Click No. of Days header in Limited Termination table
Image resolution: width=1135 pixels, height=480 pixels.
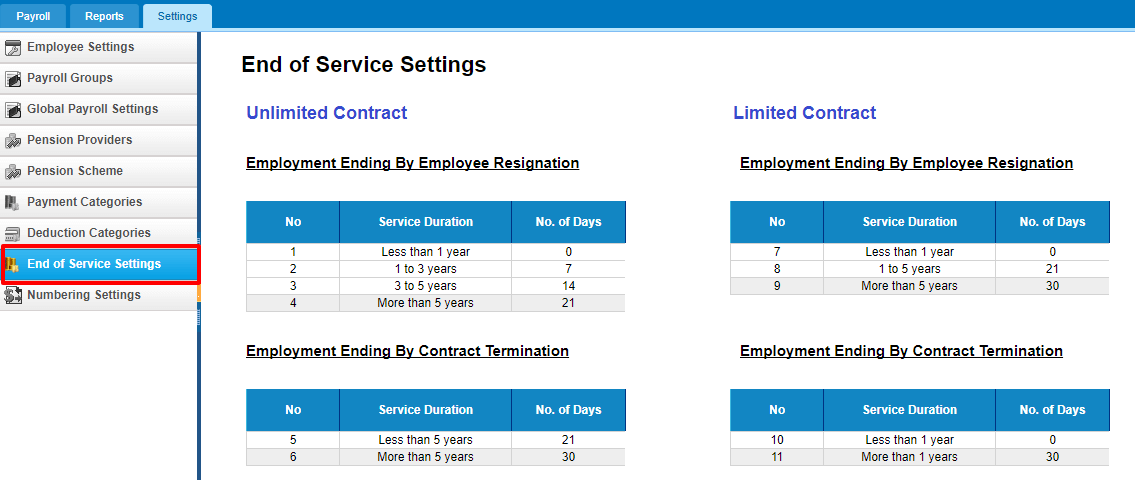point(1052,410)
